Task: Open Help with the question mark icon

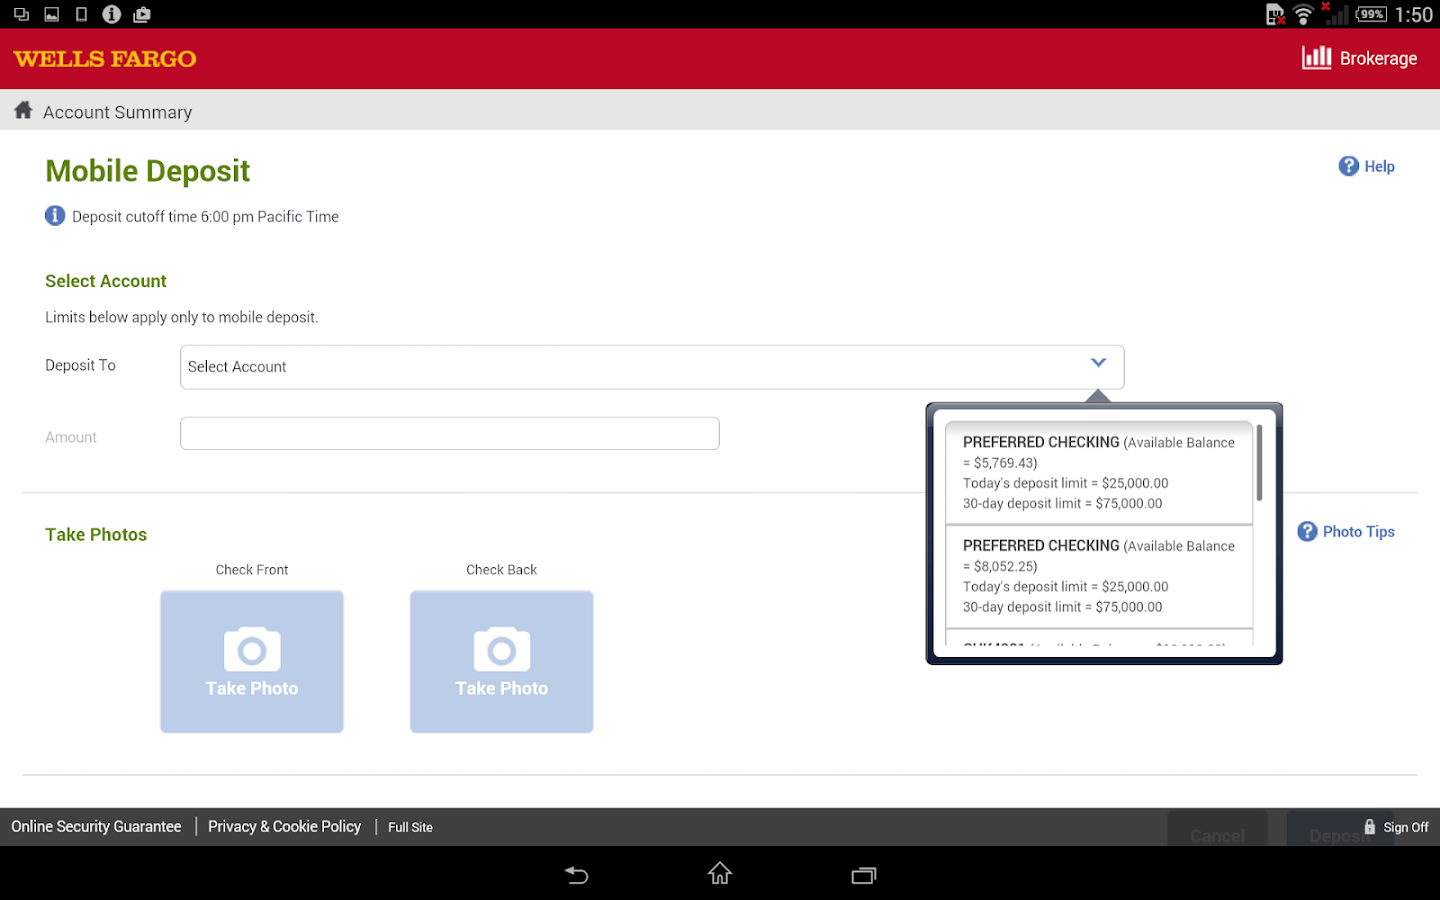Action: pos(1348,166)
